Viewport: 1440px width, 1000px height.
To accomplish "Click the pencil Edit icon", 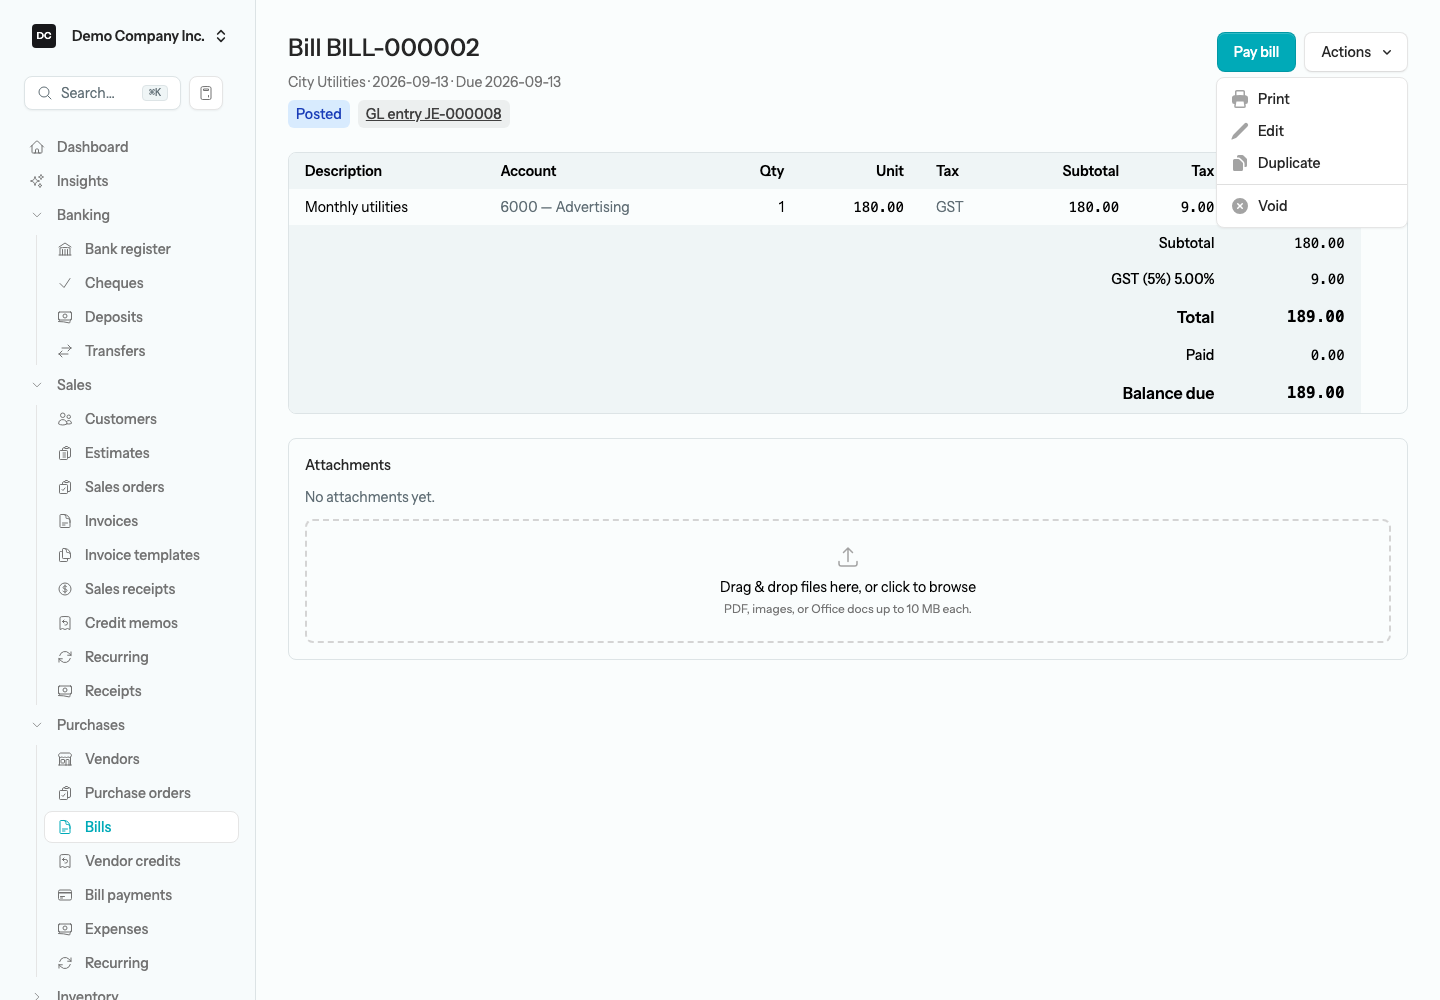I will tap(1240, 131).
